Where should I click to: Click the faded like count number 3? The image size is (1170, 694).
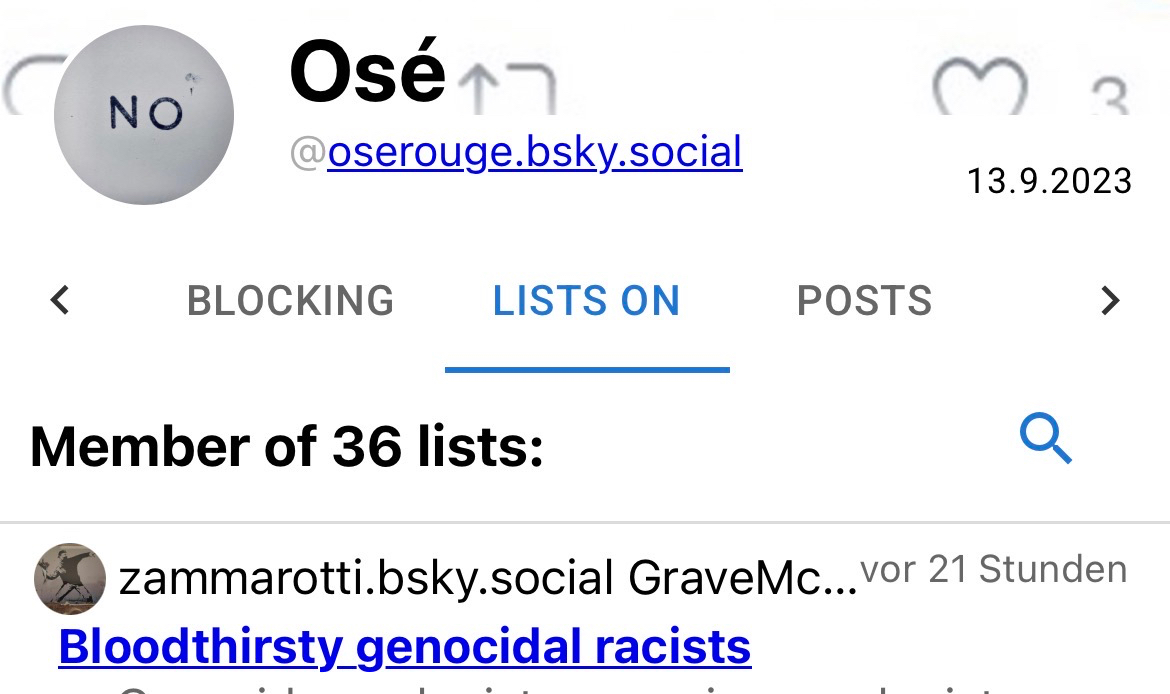click(1109, 98)
